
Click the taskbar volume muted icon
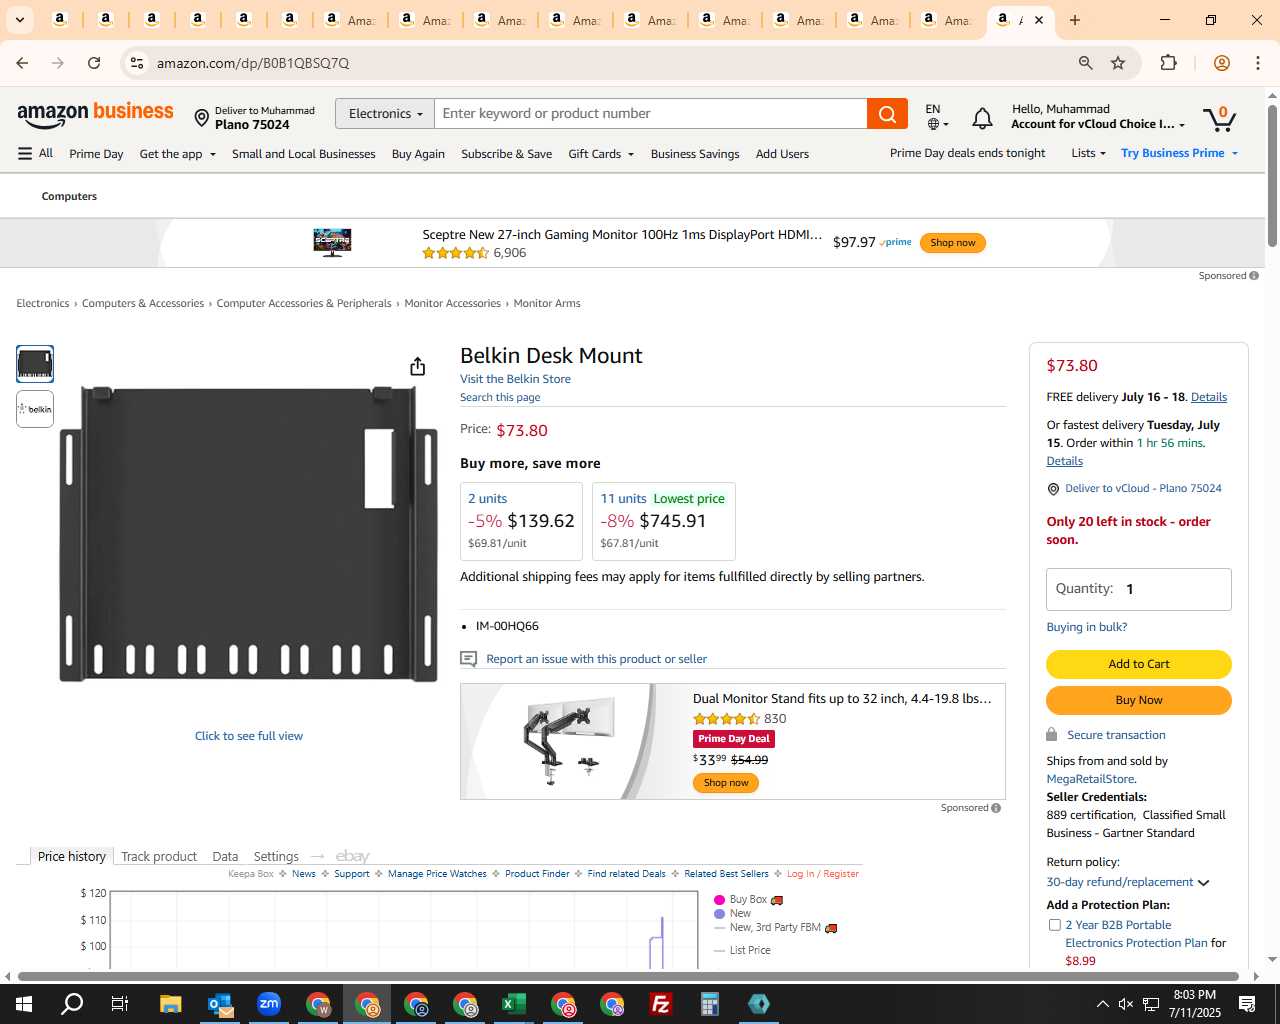click(x=1126, y=1004)
